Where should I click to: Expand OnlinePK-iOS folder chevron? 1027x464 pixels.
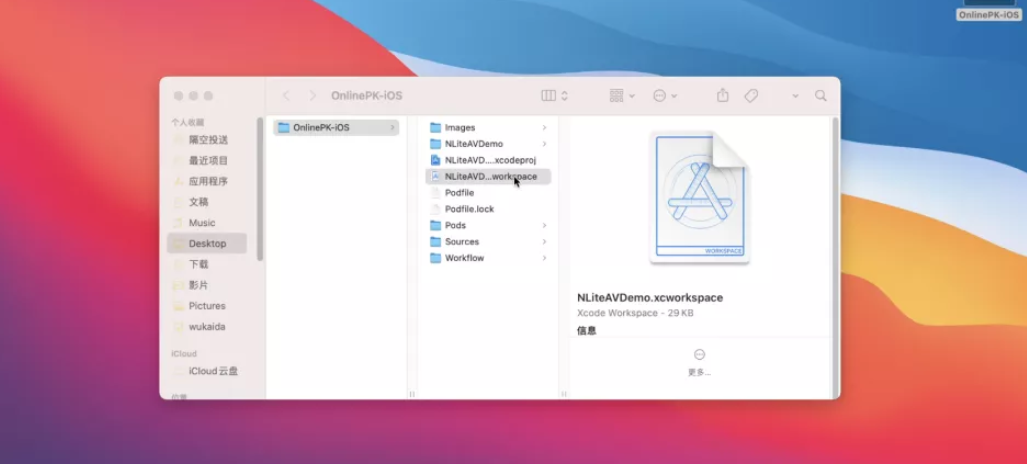(392, 128)
